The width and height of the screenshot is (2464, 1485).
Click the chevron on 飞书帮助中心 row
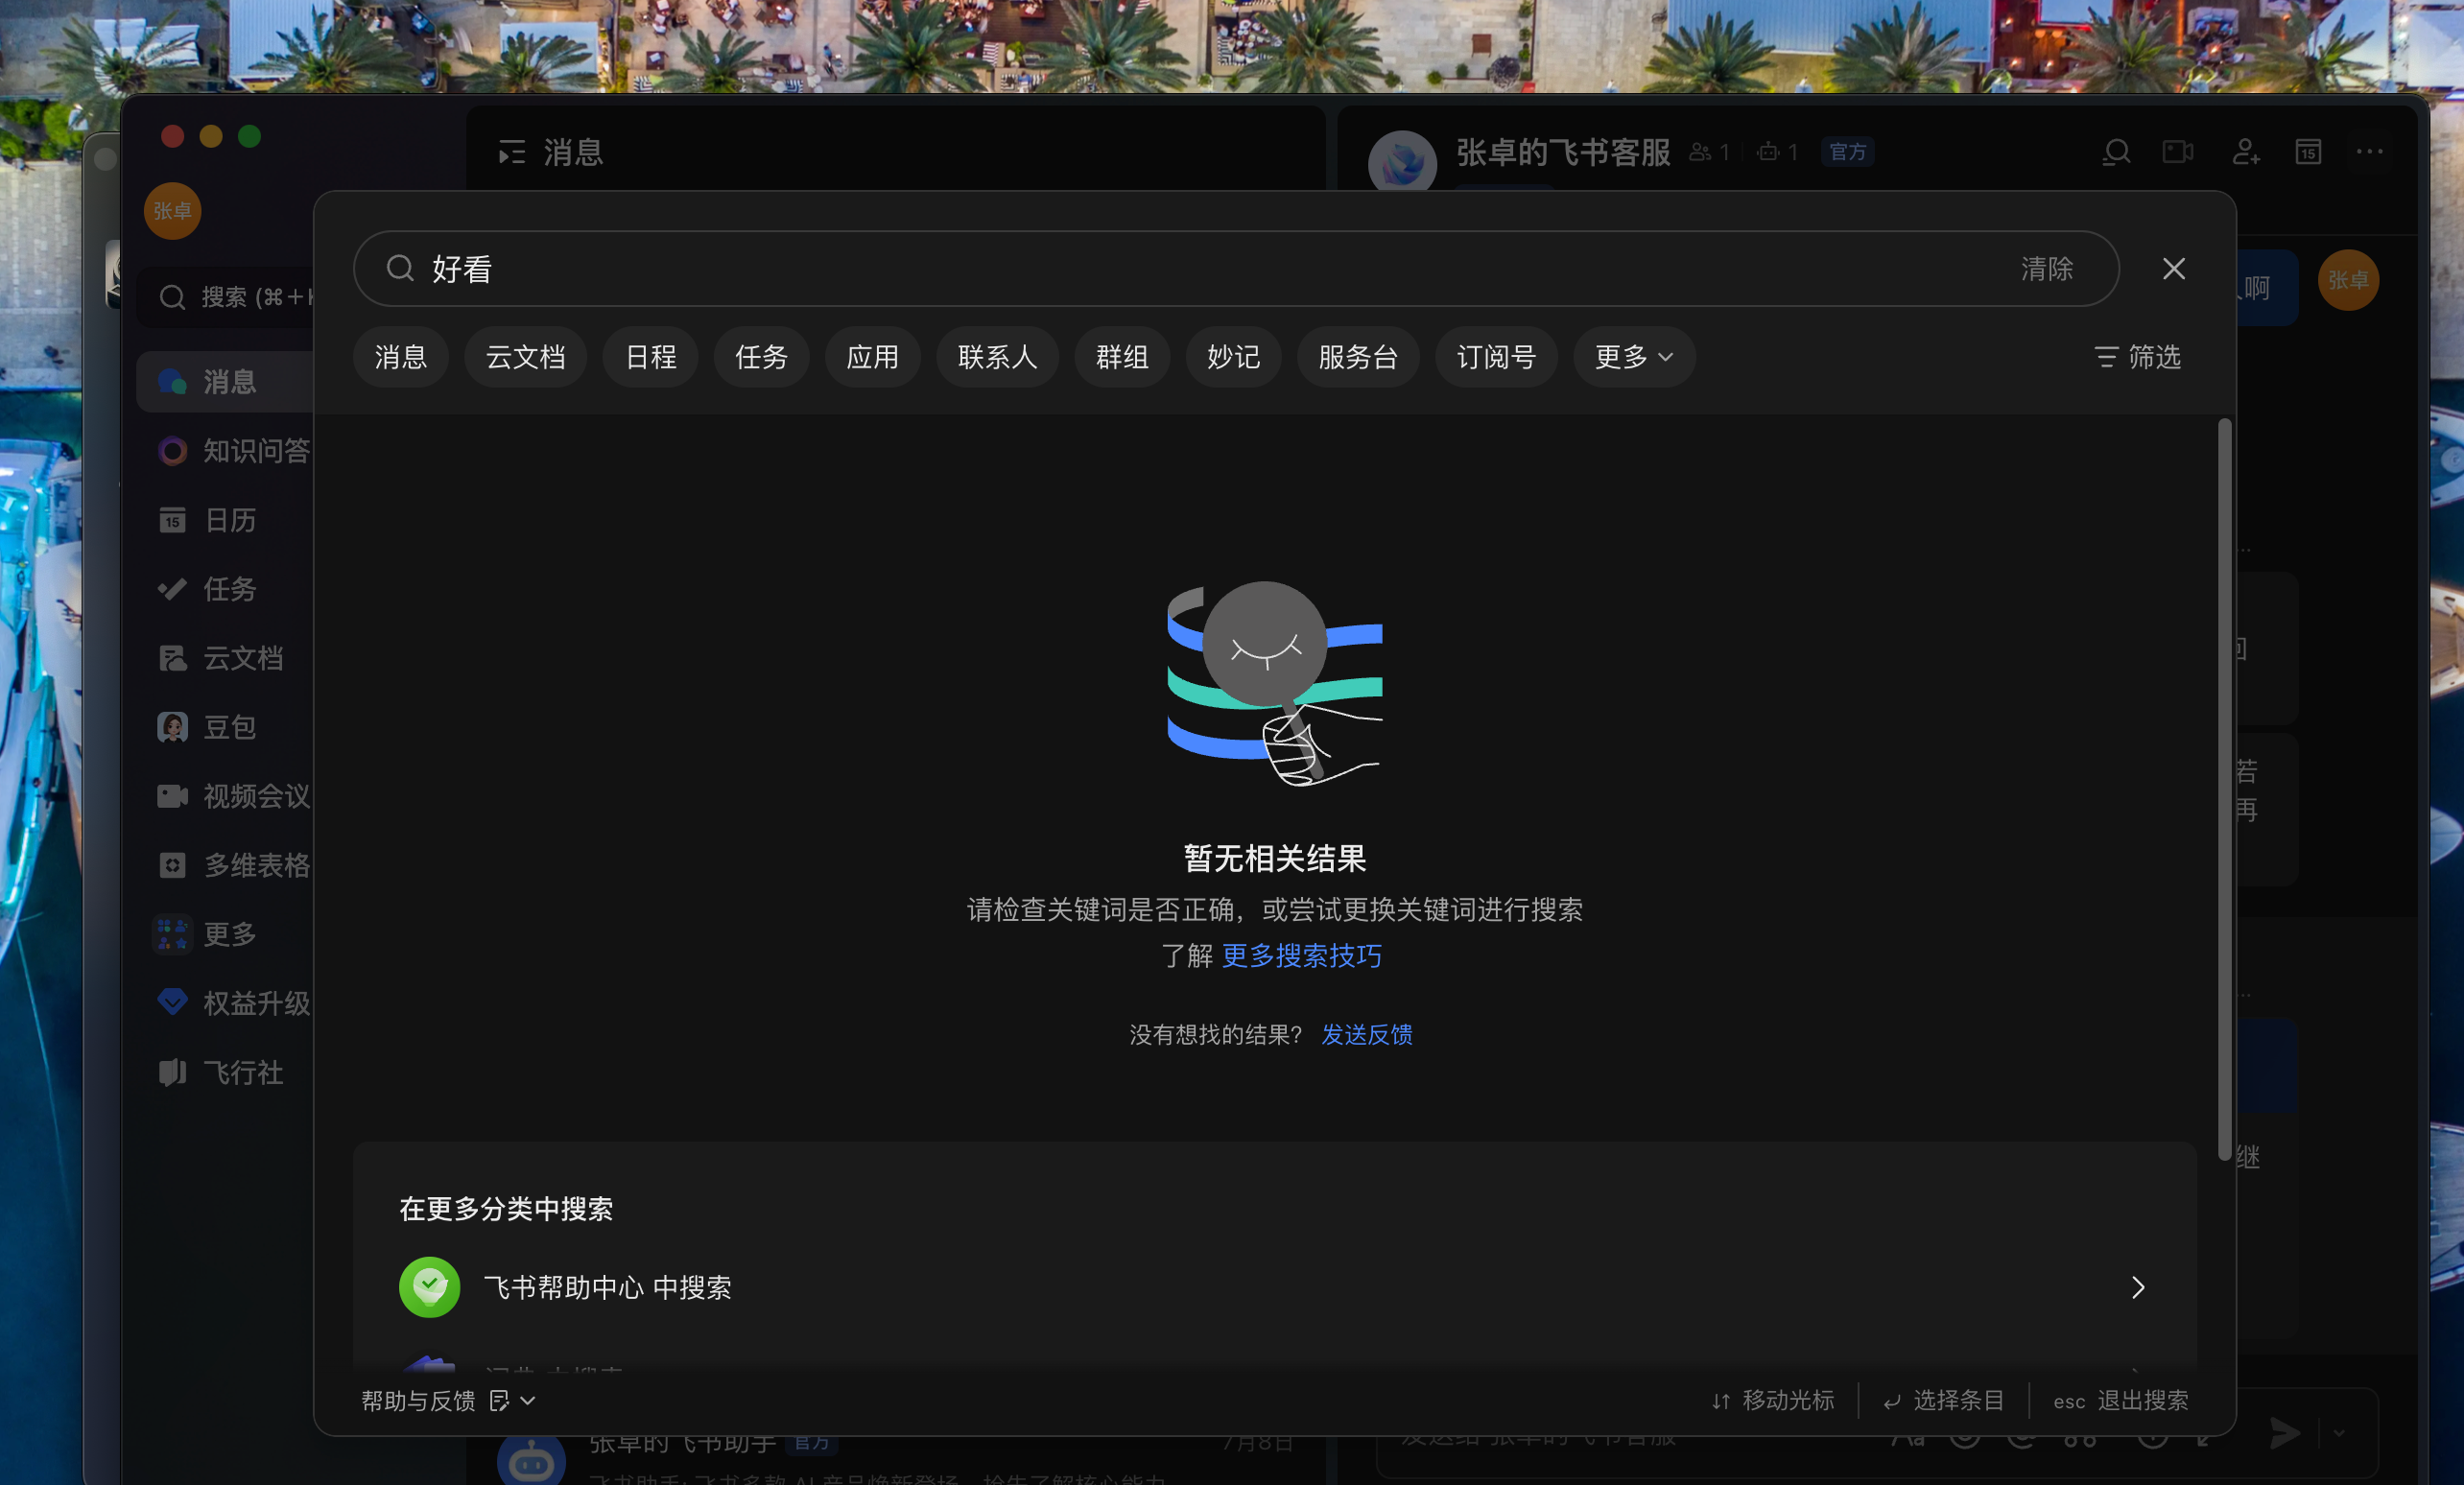click(2137, 1287)
